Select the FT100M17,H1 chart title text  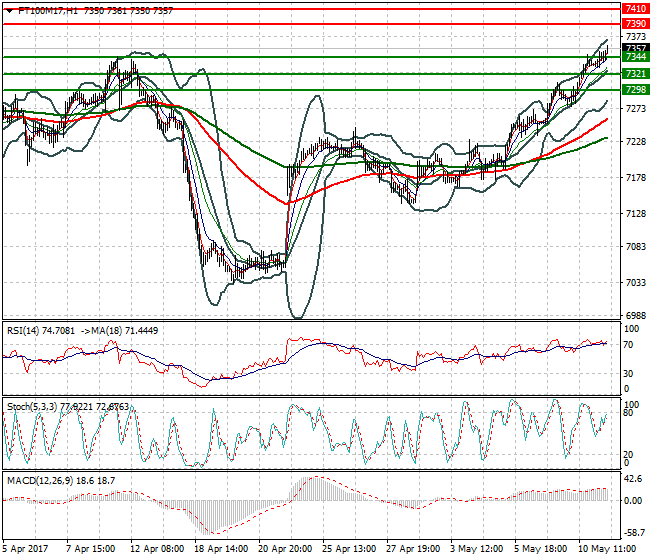coord(48,11)
